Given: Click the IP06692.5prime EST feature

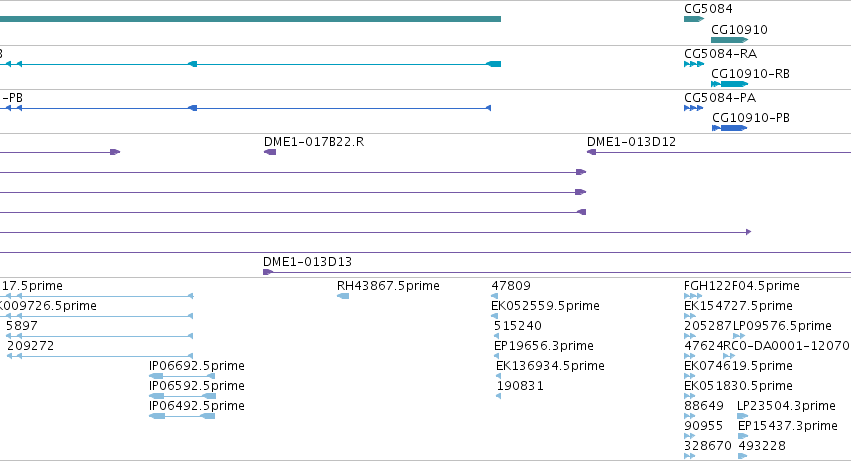Looking at the screenshot, I should coord(182,376).
